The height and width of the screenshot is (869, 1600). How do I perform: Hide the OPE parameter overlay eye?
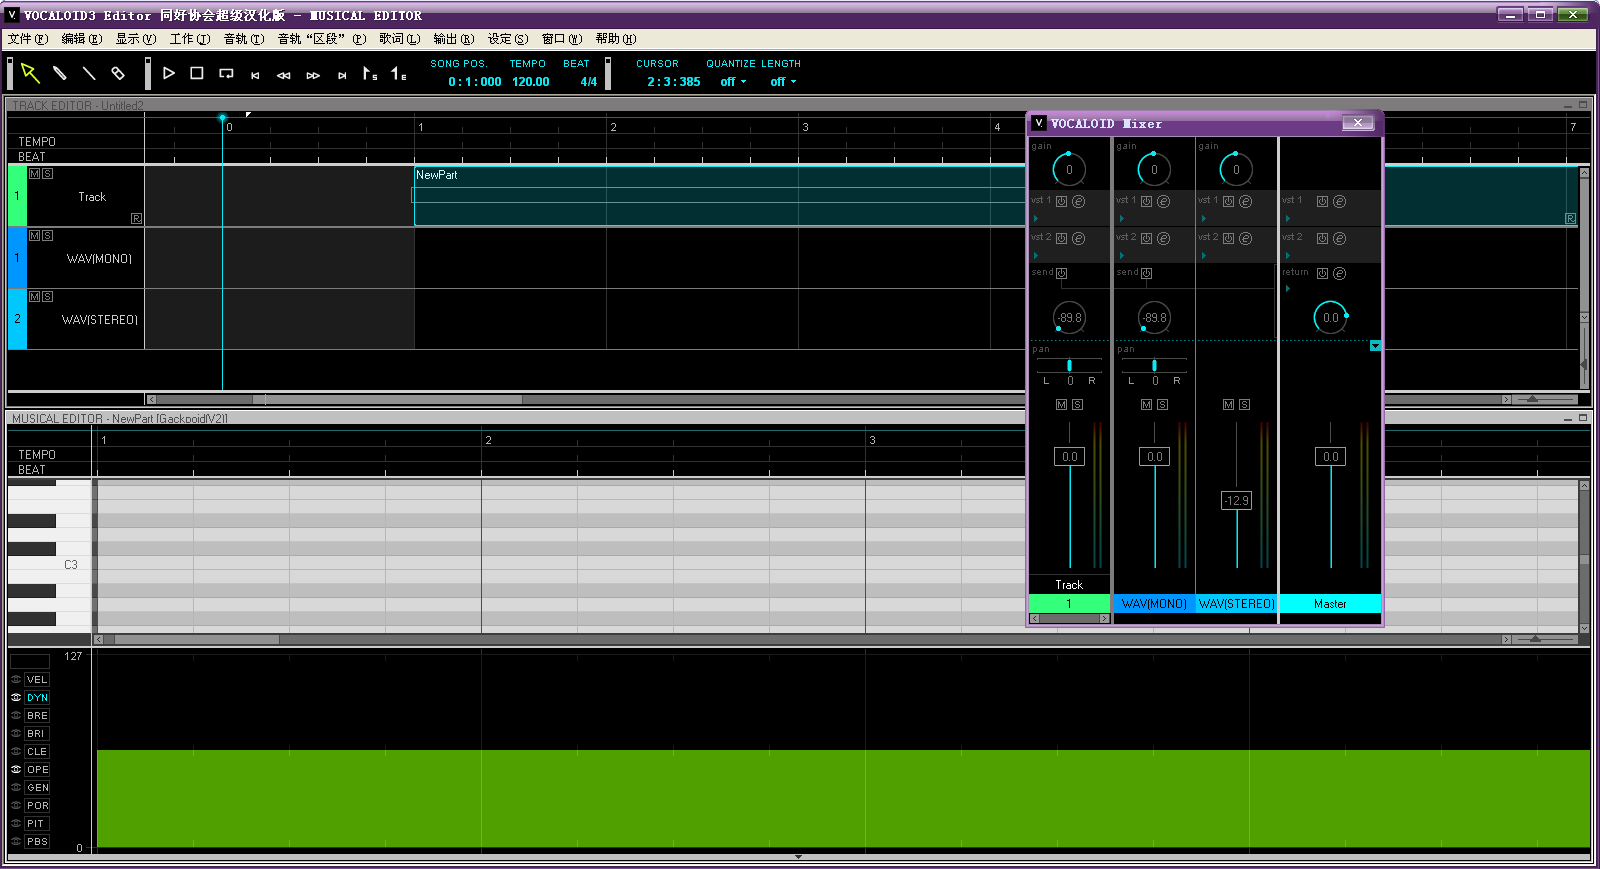(x=16, y=770)
